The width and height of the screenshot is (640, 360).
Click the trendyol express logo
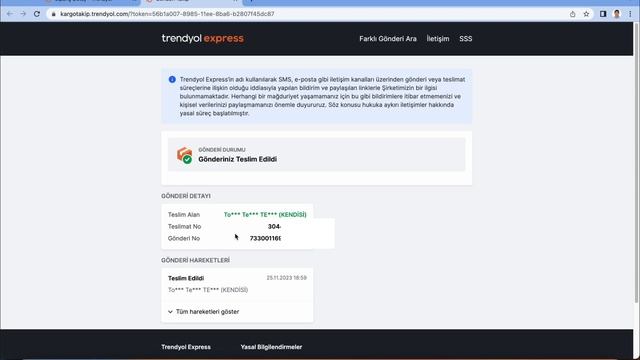pyautogui.click(x=202, y=38)
